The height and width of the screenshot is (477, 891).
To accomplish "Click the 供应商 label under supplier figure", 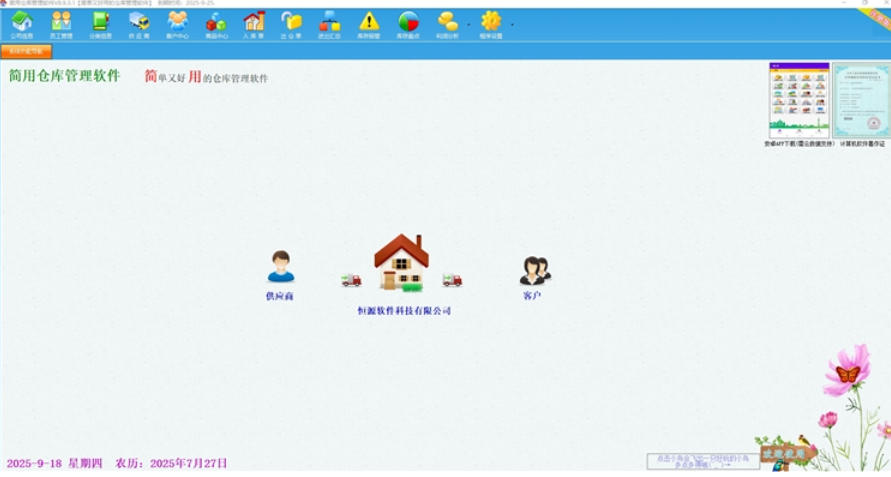I will click(280, 296).
